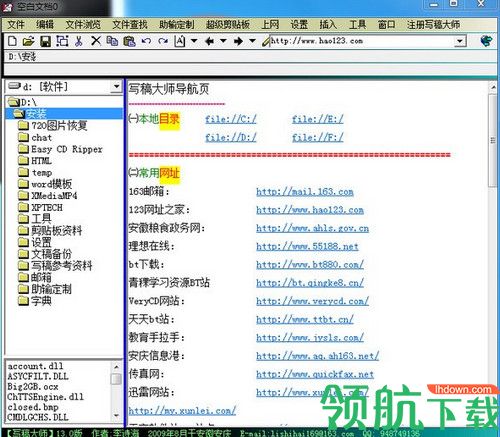The image size is (500, 437).
Task: Open the d: [软件] drive selector dropdown
Action: click(116, 87)
